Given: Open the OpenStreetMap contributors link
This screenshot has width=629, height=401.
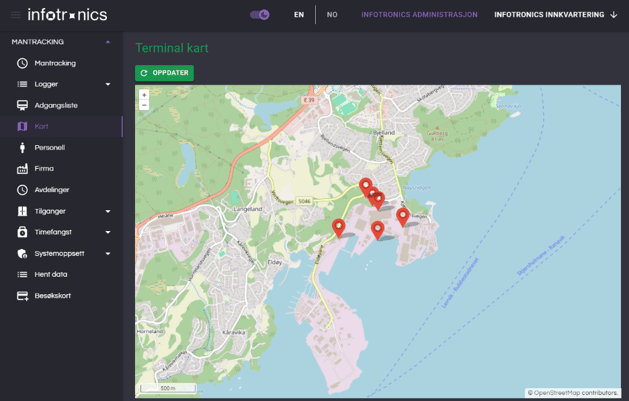Looking at the screenshot, I should coord(576,393).
